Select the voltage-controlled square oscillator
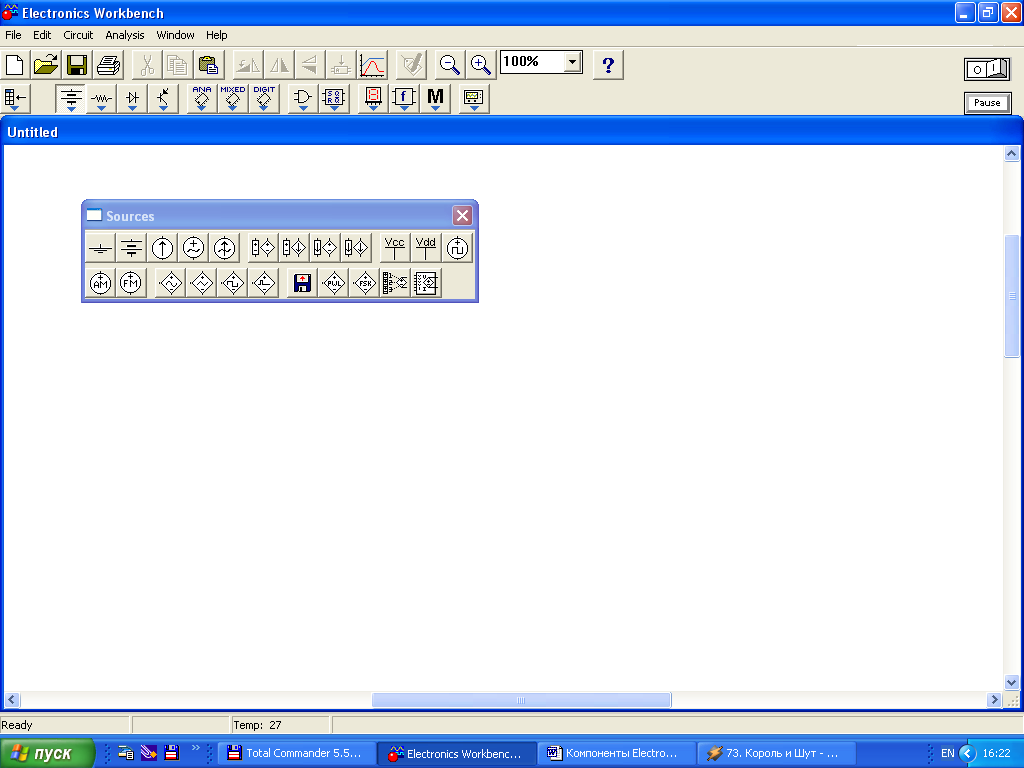Image resolution: width=1024 pixels, height=768 pixels. click(x=233, y=283)
